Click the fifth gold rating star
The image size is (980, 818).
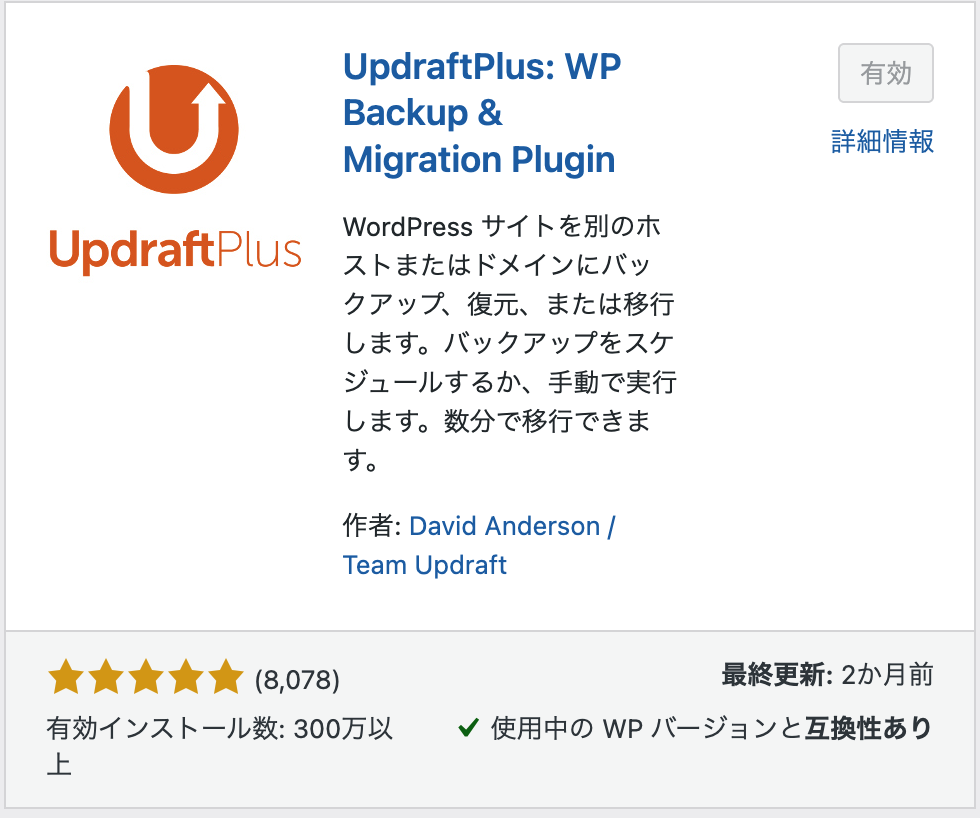pos(226,677)
